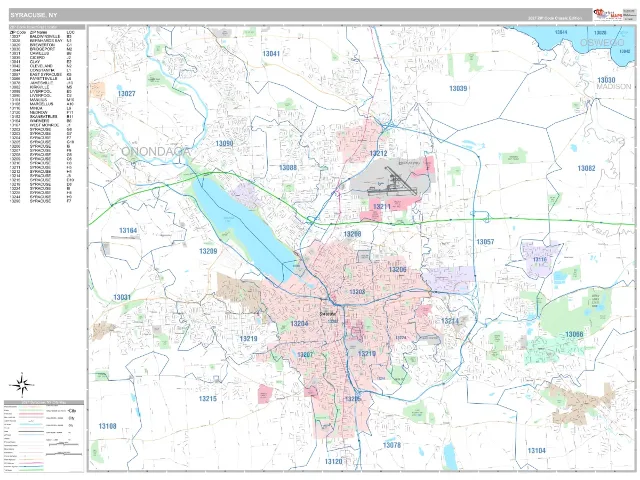Click ZIP code 13205 on the map
This screenshot has width=640, height=480.
click(x=353, y=399)
